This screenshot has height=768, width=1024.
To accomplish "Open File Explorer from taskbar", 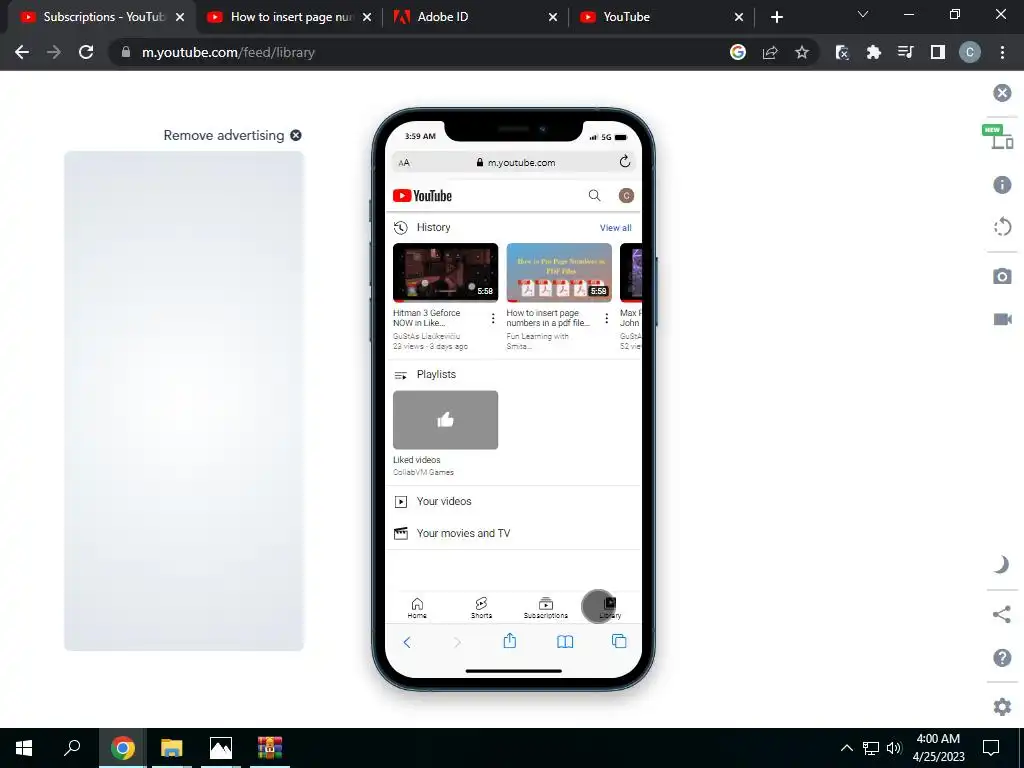I will pyautogui.click(x=171, y=748).
